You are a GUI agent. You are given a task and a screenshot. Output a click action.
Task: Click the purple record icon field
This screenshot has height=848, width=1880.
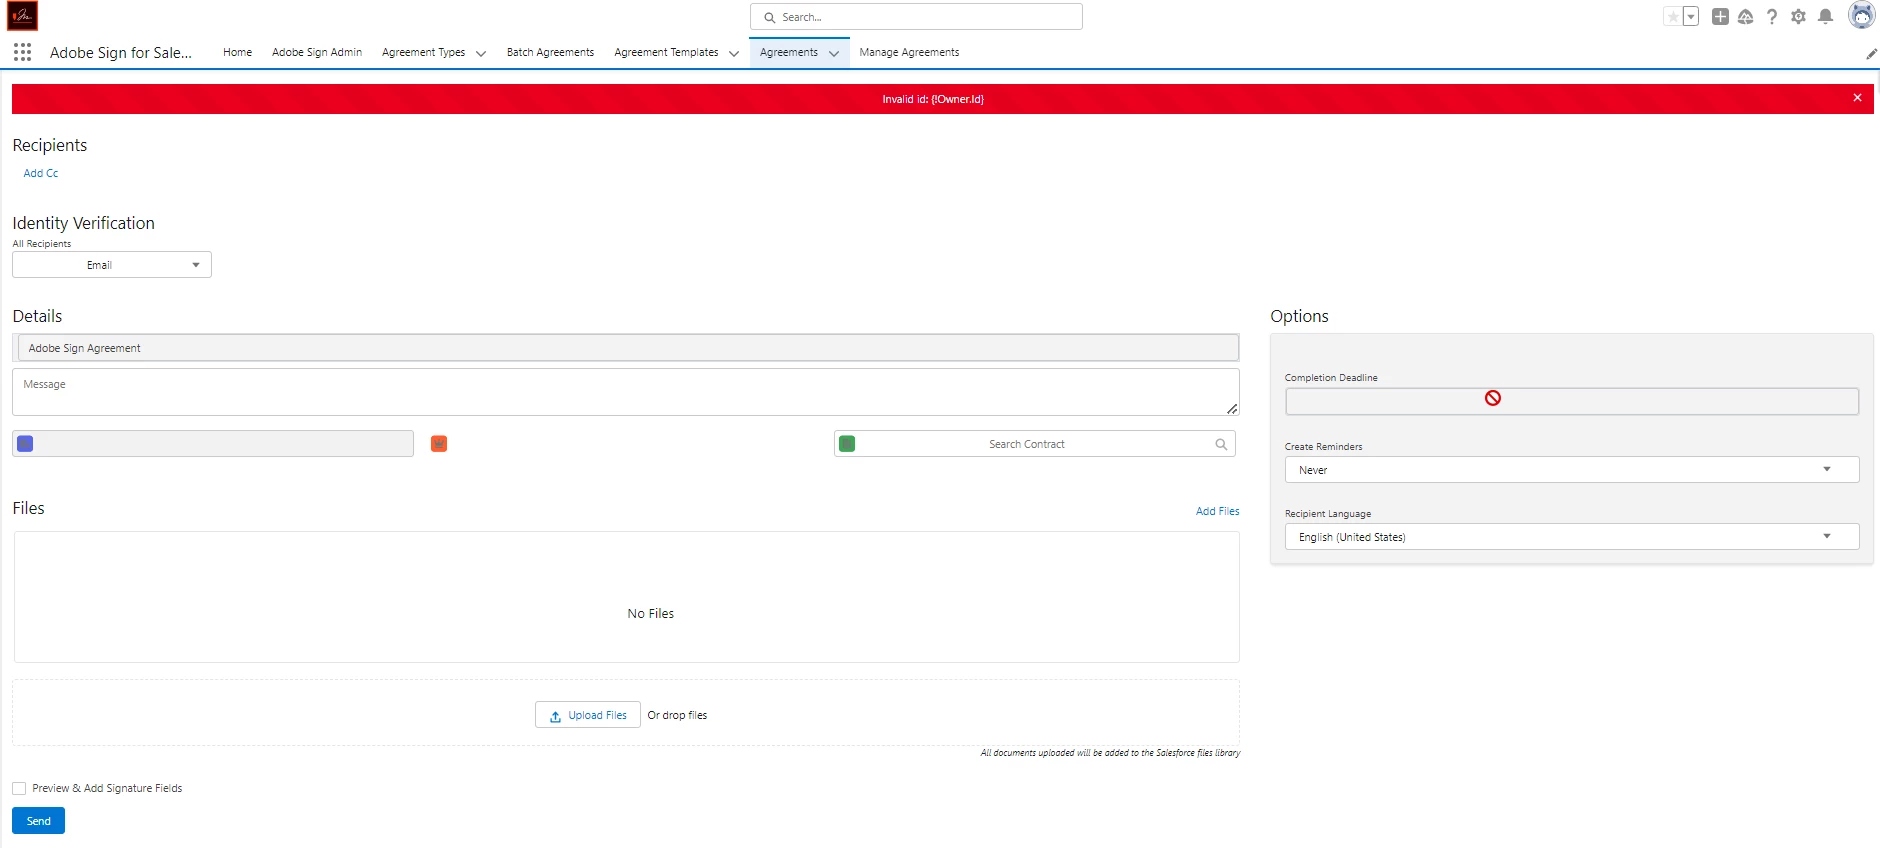213,444
